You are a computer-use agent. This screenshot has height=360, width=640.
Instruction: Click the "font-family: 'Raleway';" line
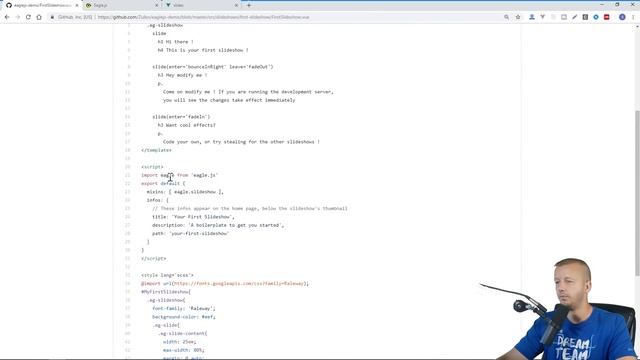[x=184, y=309]
